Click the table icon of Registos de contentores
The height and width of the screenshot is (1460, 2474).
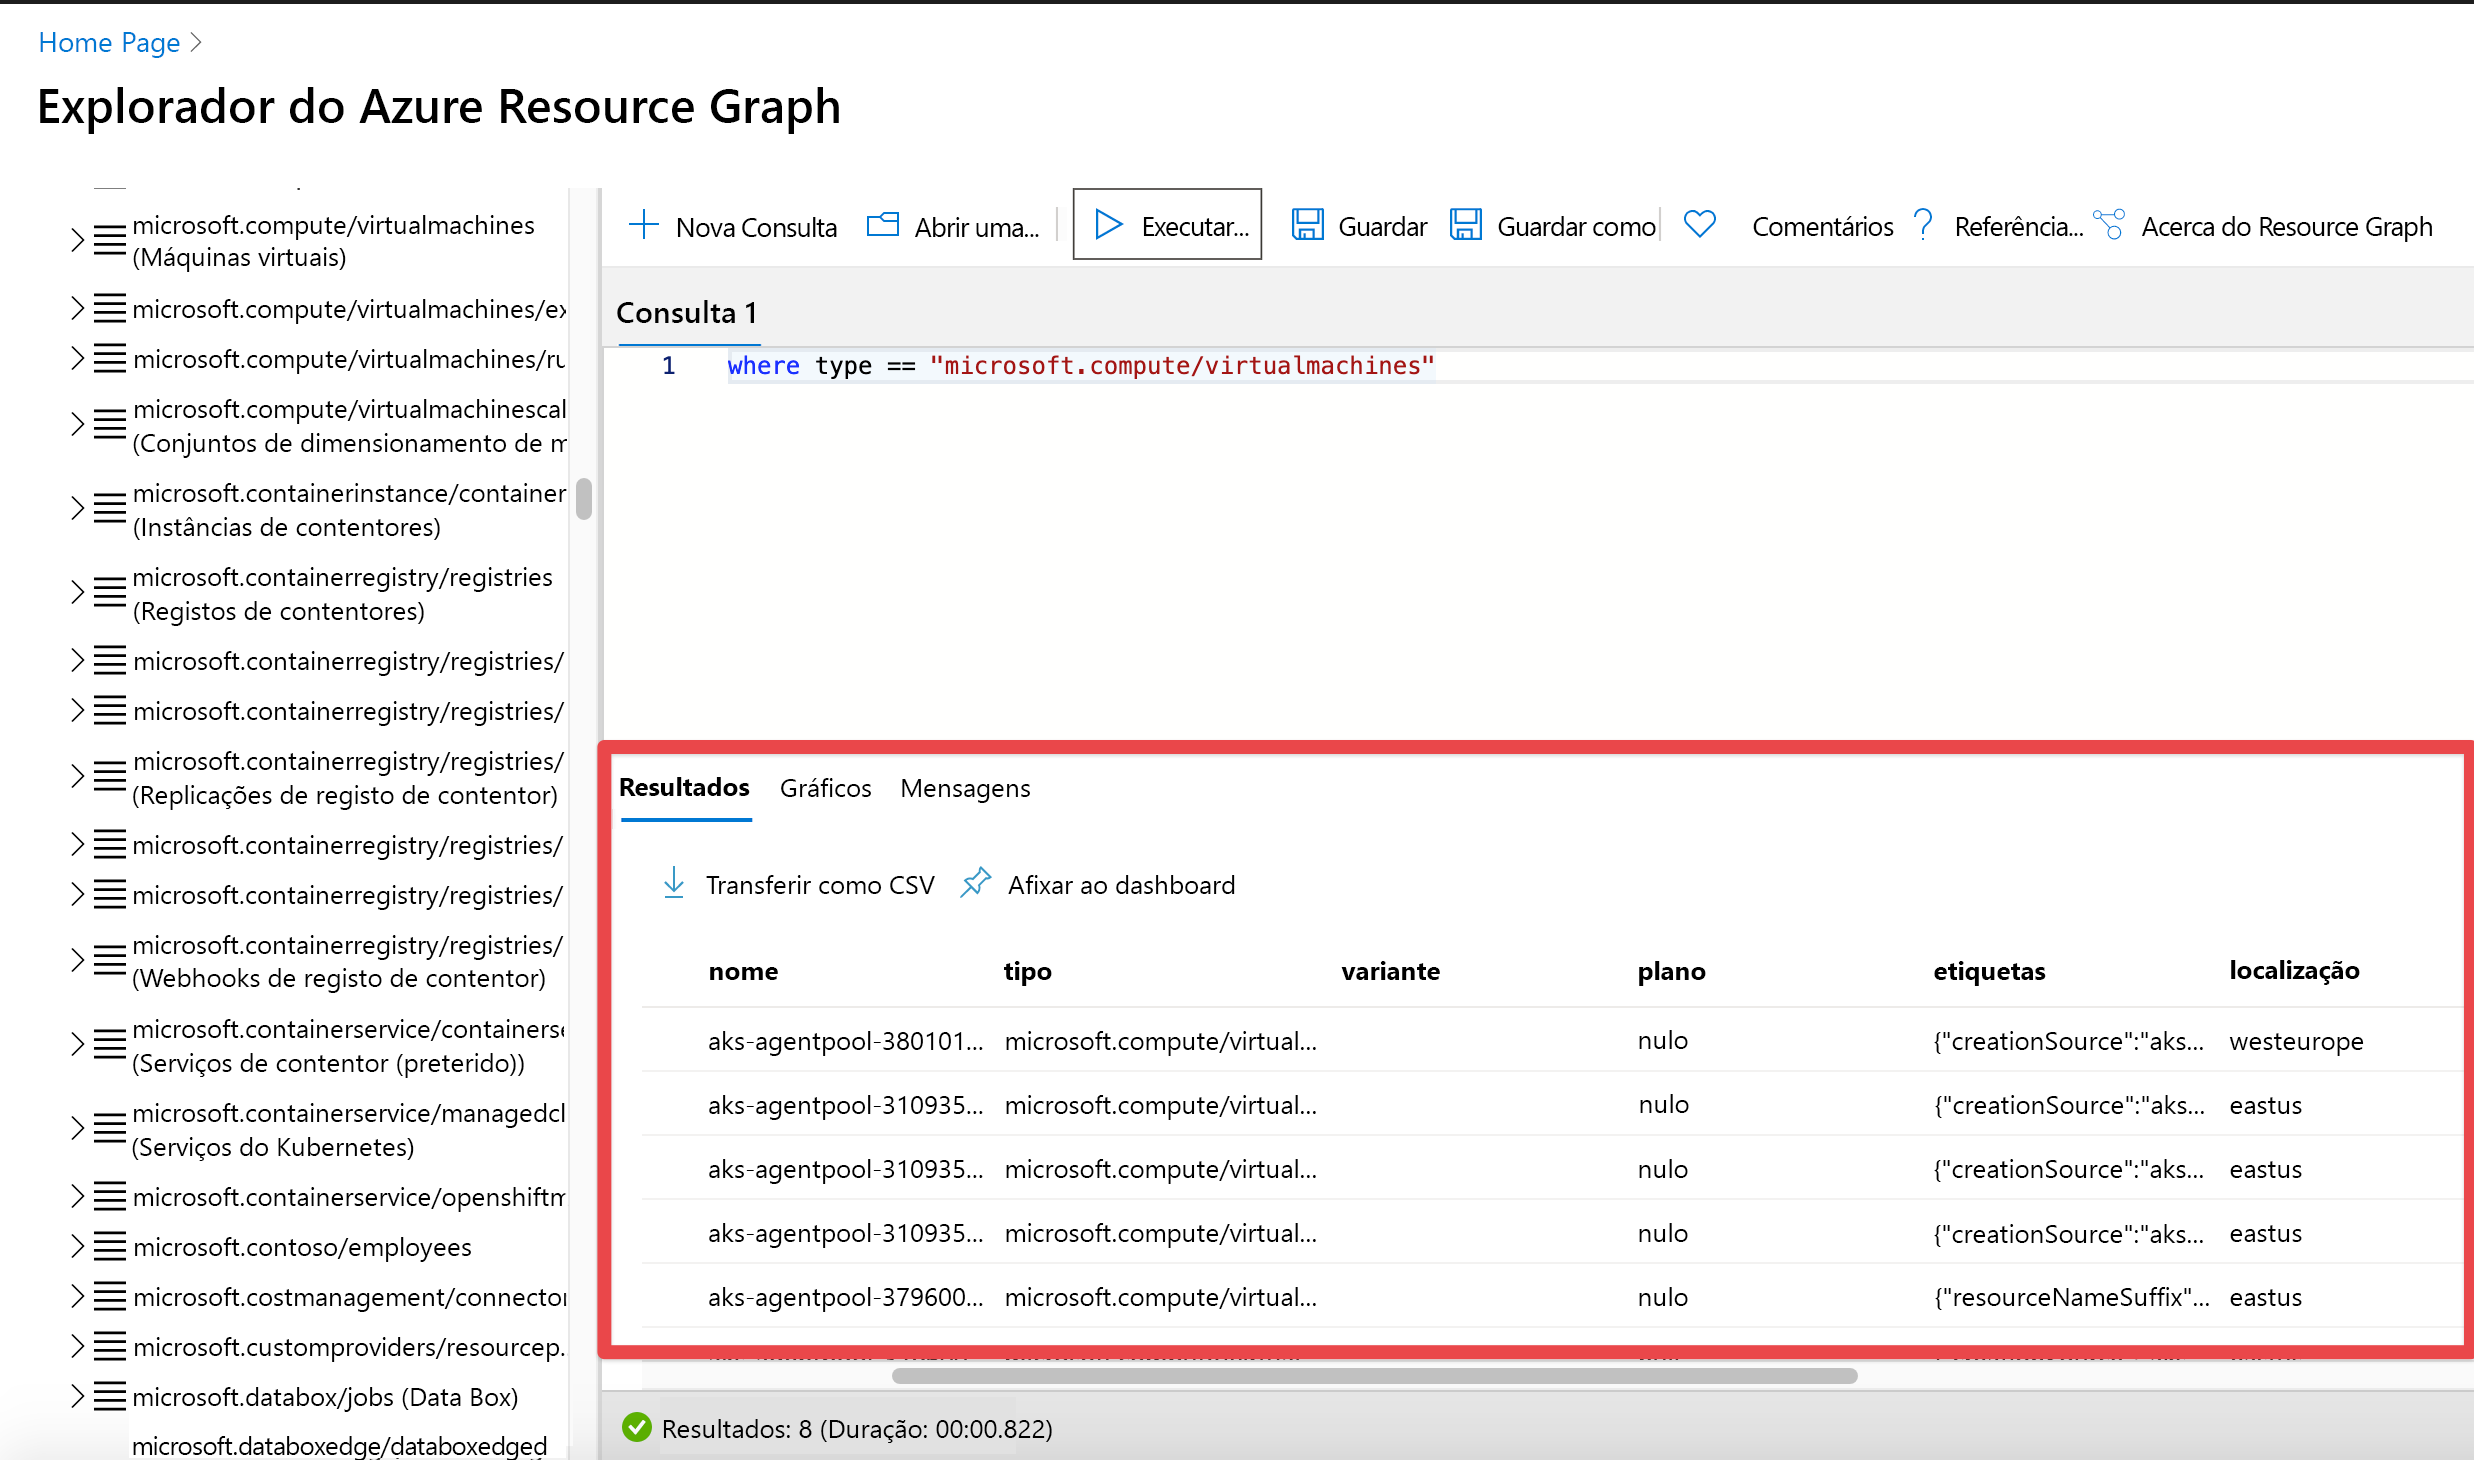pyautogui.click(x=110, y=593)
